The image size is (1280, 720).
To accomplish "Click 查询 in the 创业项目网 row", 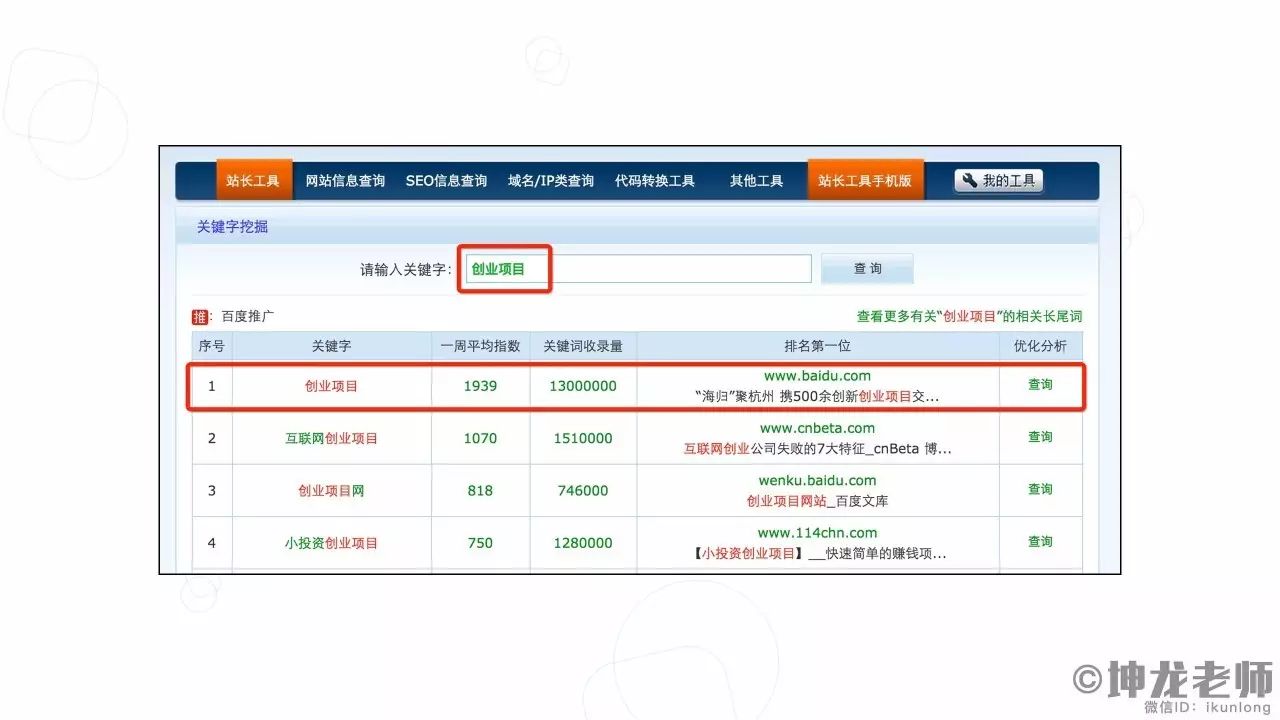I will coord(1040,489).
